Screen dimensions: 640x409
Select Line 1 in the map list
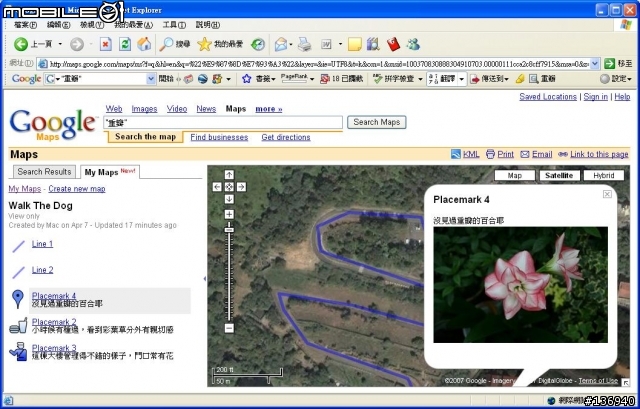click(x=42, y=244)
